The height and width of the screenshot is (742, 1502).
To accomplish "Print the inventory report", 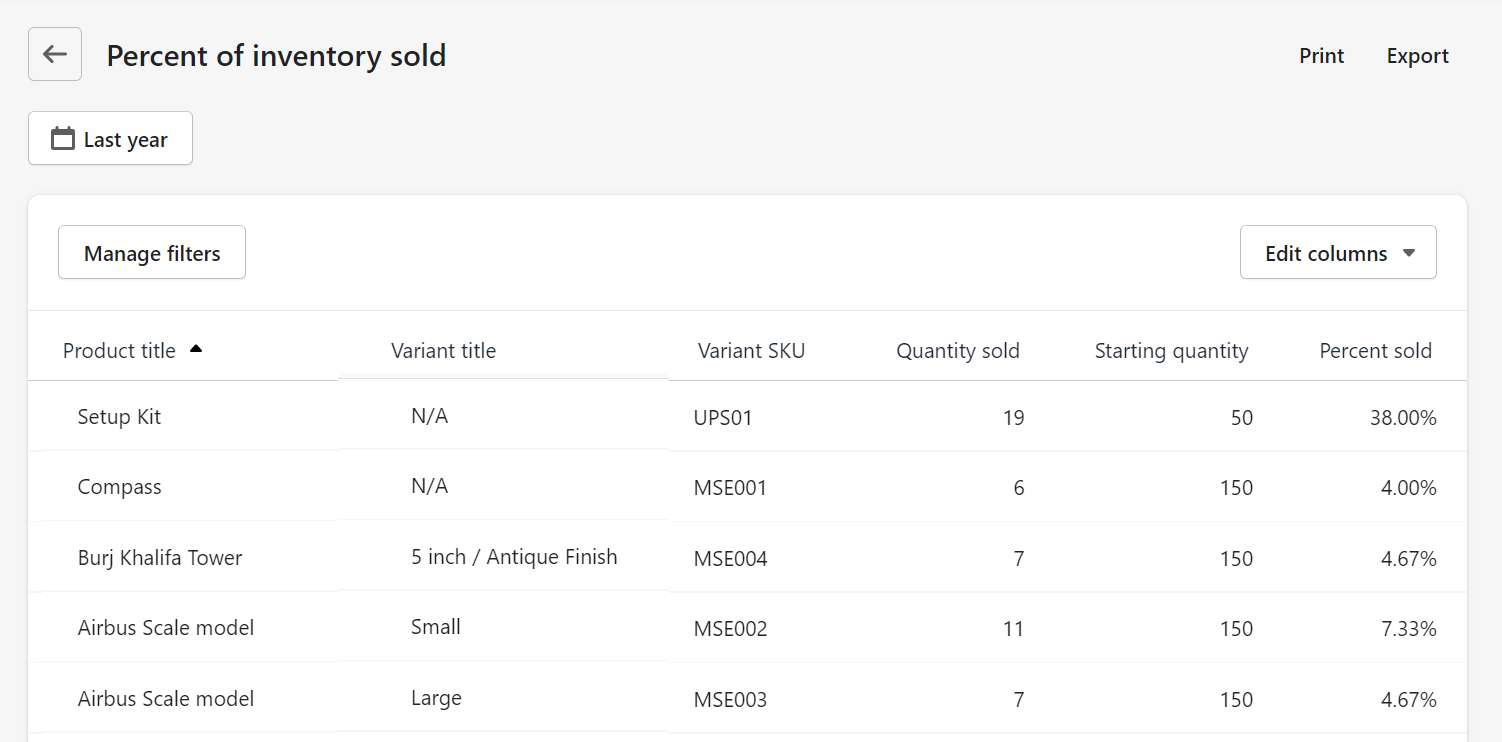I will pos(1321,56).
